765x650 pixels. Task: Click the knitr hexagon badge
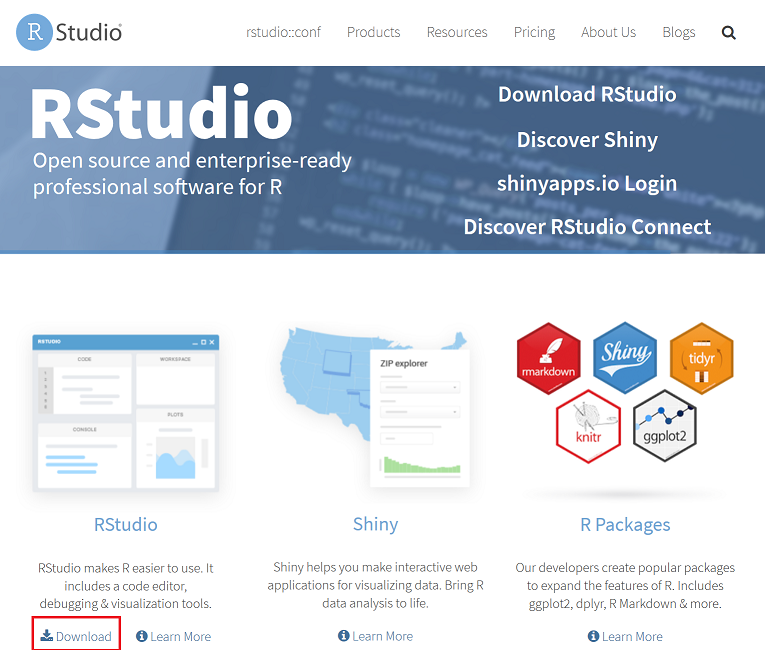pyautogui.click(x=588, y=426)
